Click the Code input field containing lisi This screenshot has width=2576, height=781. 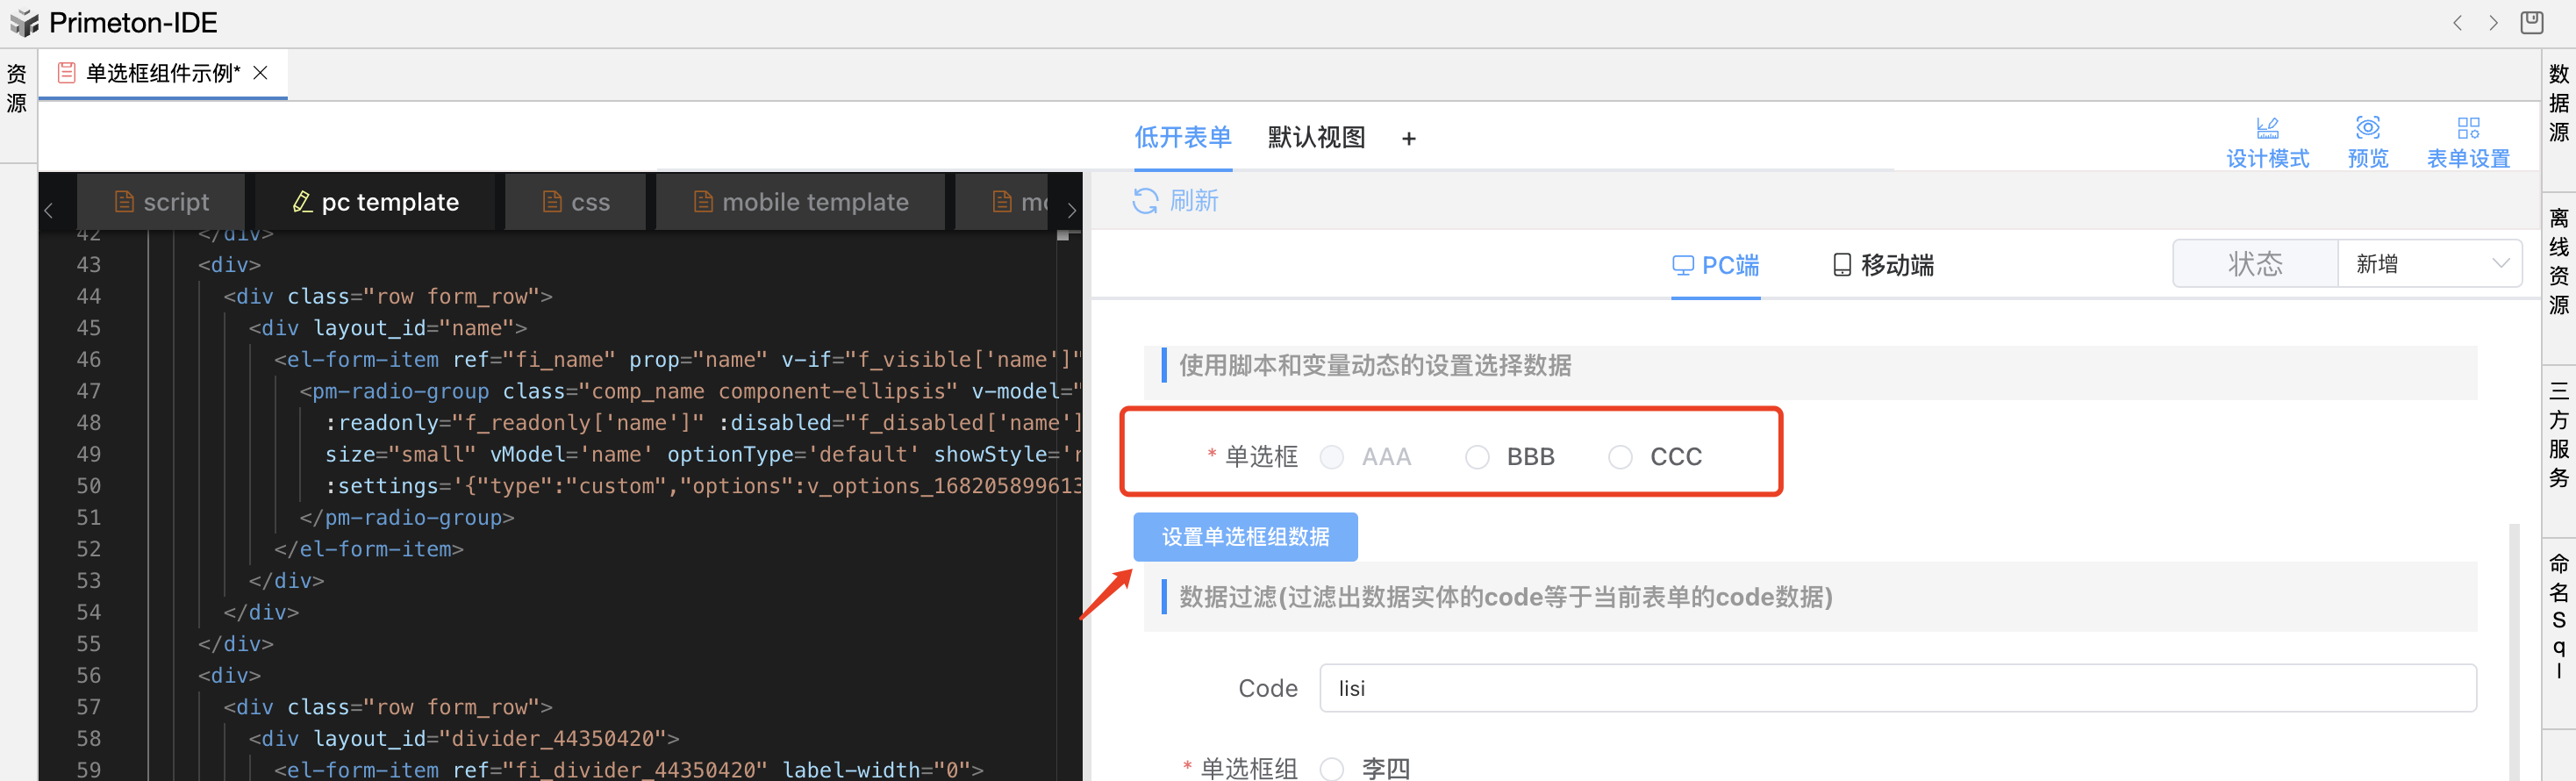[x=1897, y=688]
